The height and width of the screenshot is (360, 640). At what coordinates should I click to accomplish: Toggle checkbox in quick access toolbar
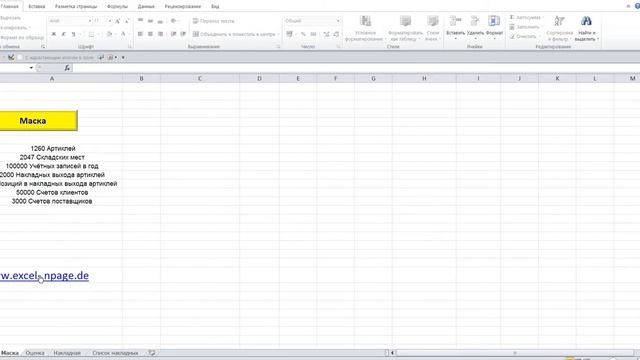point(20,58)
